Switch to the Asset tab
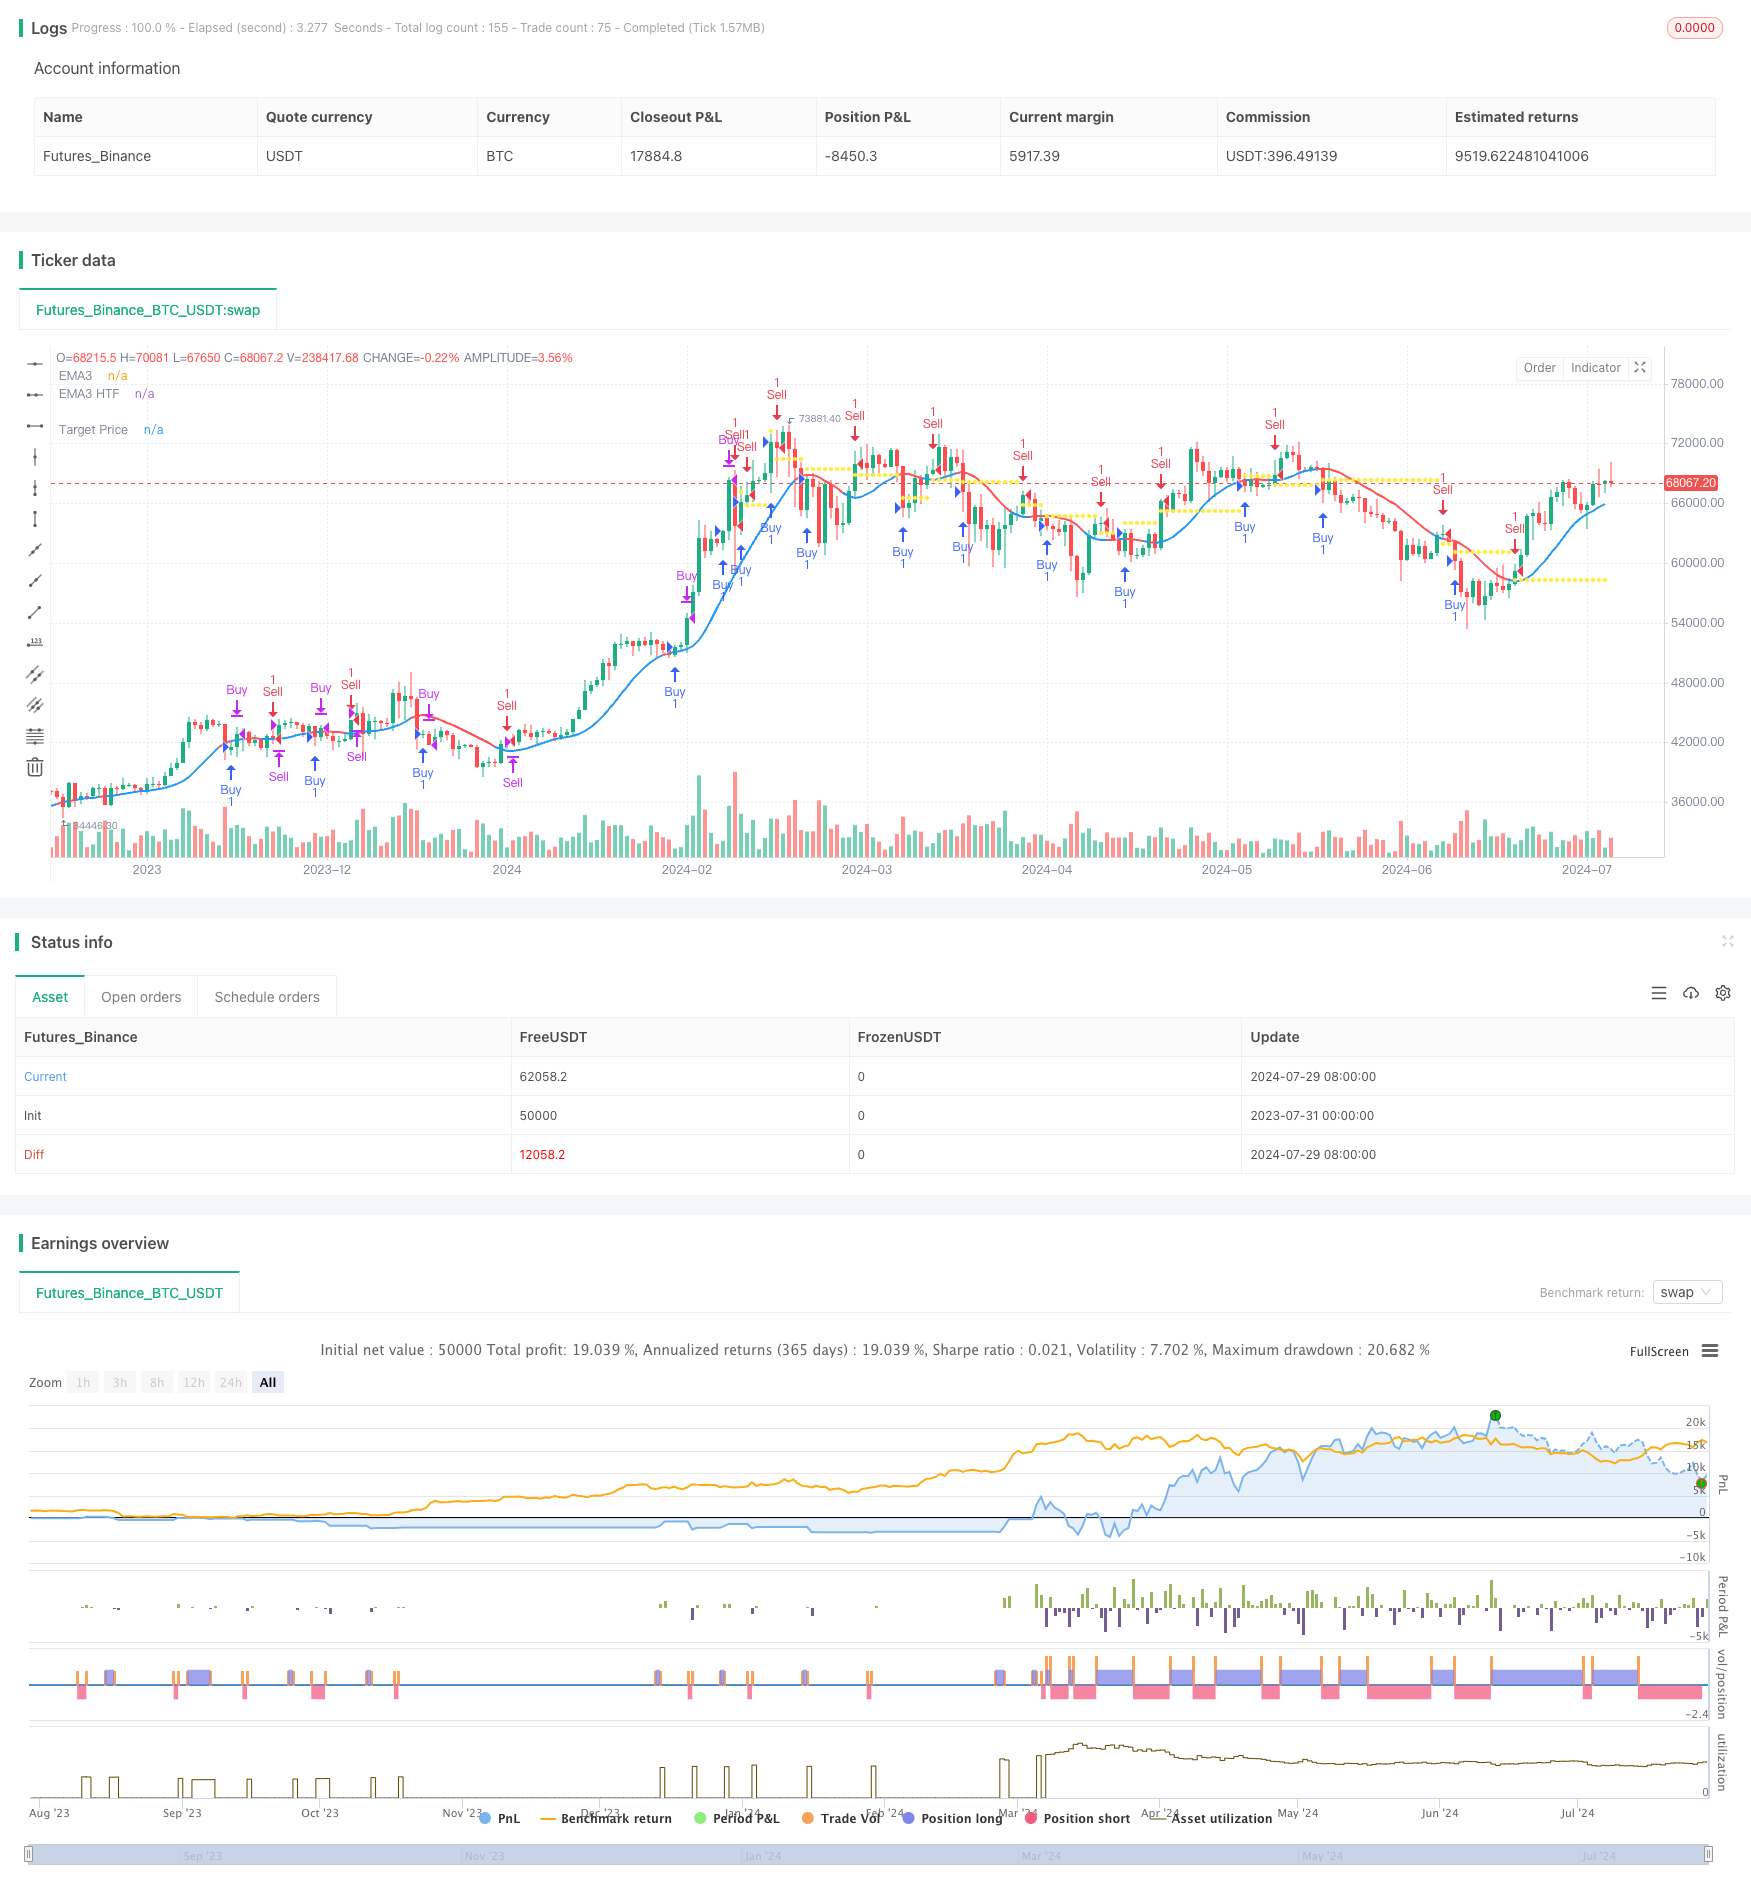 50,997
